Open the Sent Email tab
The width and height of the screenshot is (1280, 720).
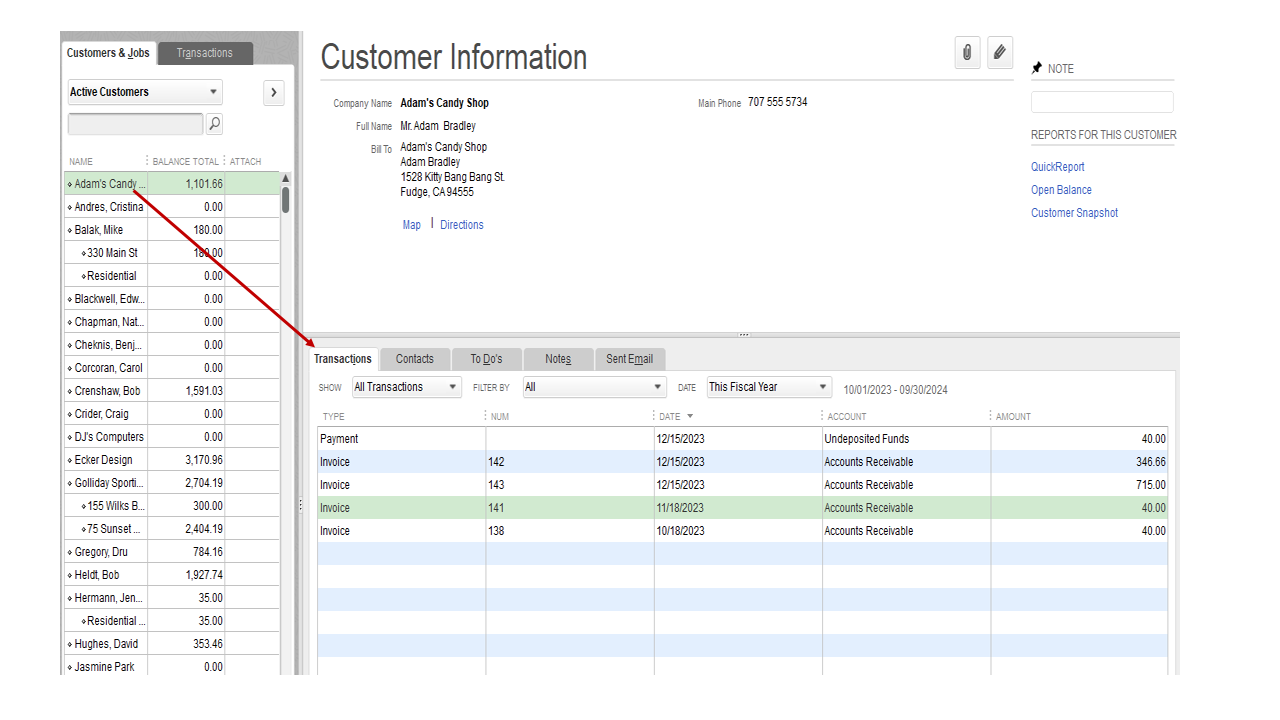point(629,358)
